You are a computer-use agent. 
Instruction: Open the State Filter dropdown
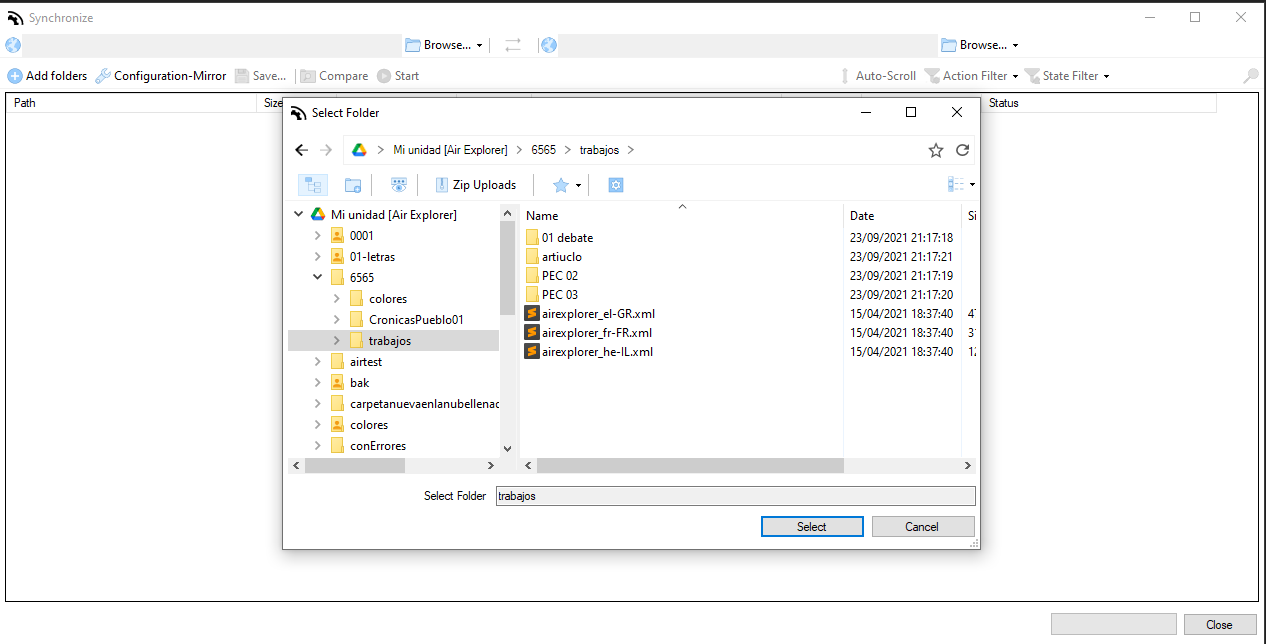[1066, 75]
